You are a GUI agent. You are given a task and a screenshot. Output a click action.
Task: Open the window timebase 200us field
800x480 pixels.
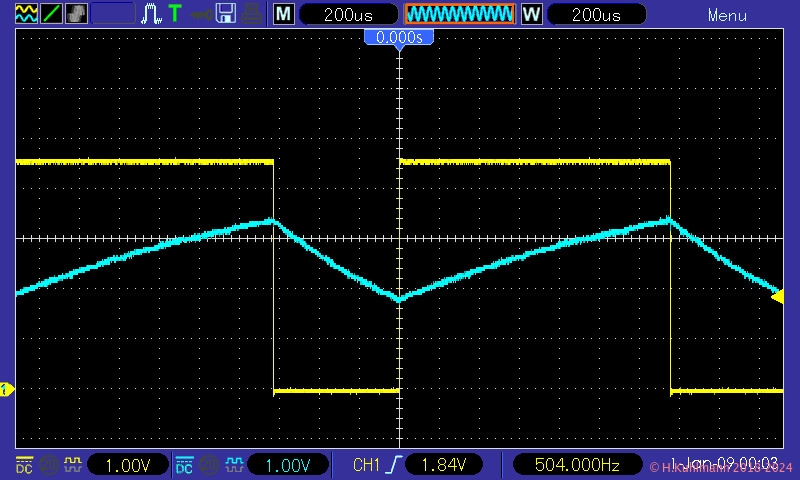point(598,15)
